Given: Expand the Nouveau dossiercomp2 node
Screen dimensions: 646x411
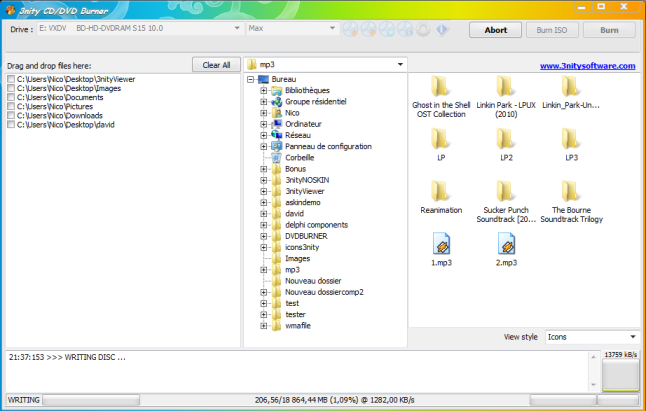Looking at the screenshot, I should coord(264,292).
